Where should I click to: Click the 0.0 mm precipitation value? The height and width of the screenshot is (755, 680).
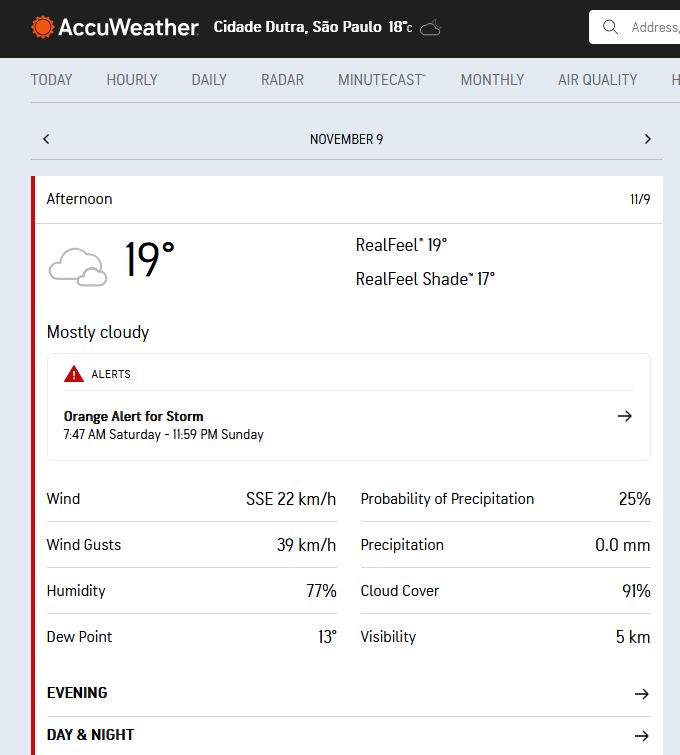point(623,545)
